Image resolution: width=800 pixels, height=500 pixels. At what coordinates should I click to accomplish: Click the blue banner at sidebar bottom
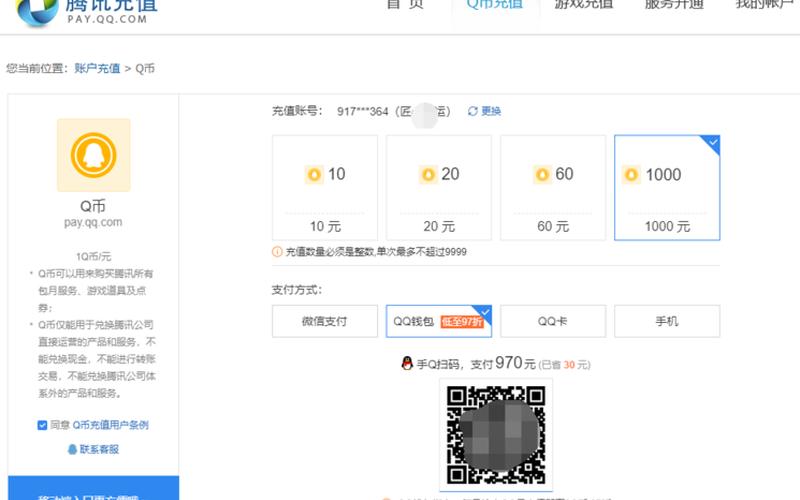tap(93, 488)
